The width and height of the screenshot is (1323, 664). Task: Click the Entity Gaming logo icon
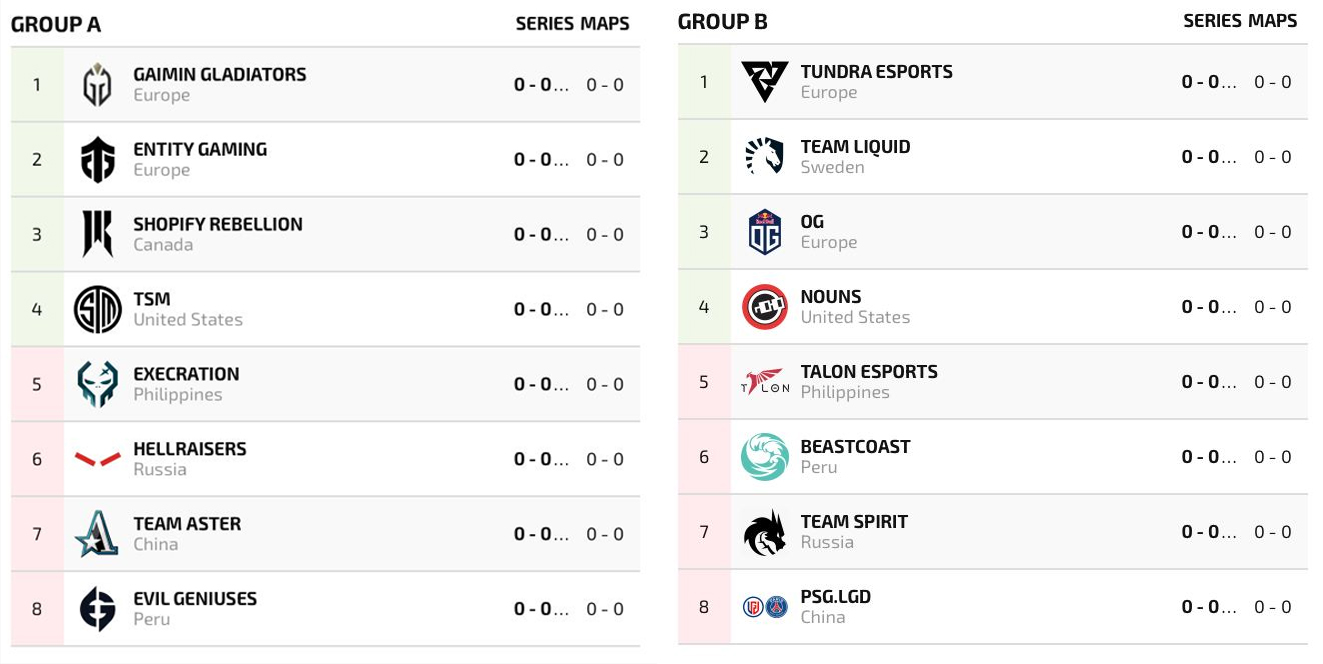(97, 160)
